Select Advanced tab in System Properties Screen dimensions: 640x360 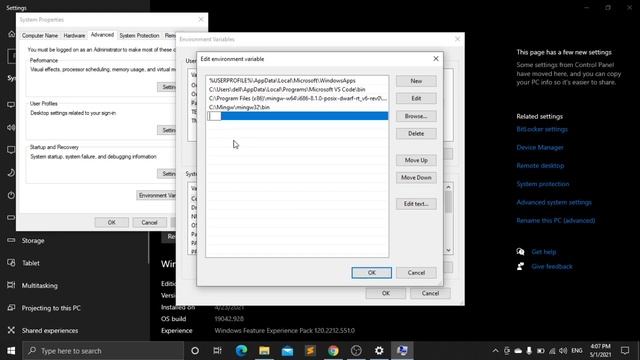[102, 35]
